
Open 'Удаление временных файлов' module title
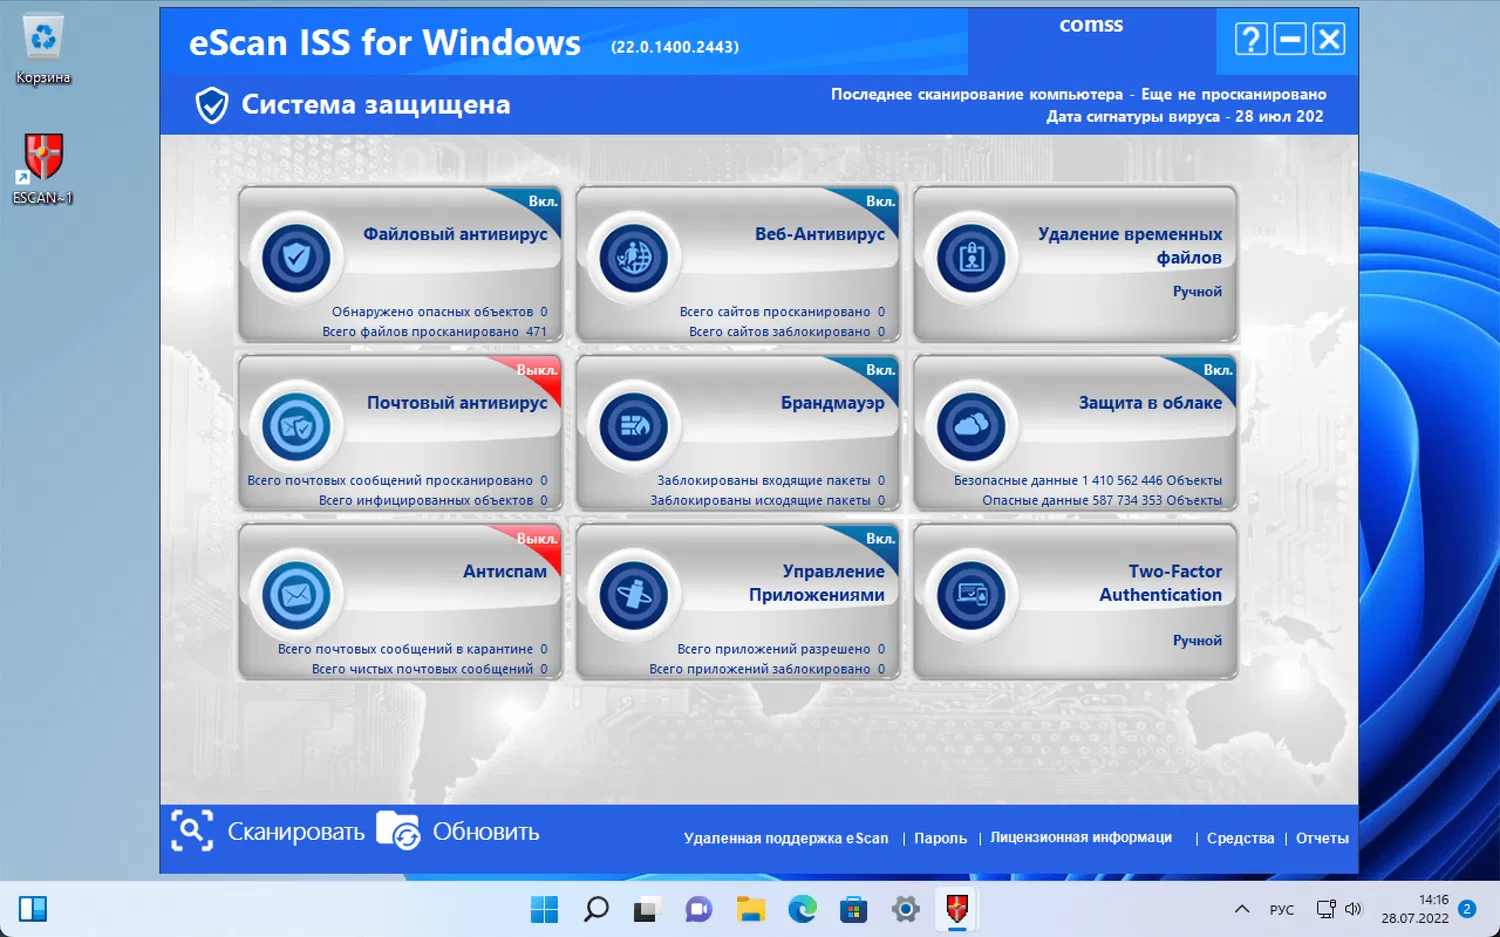point(1130,246)
